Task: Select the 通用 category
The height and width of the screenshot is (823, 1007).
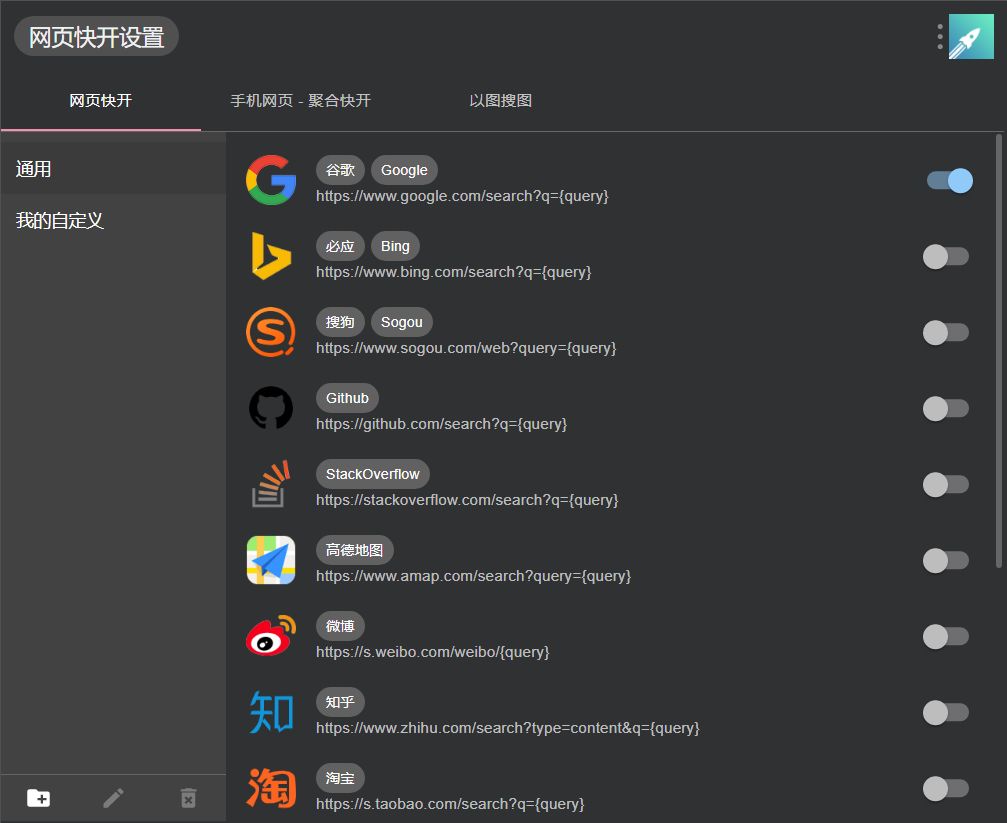Action: tap(113, 169)
